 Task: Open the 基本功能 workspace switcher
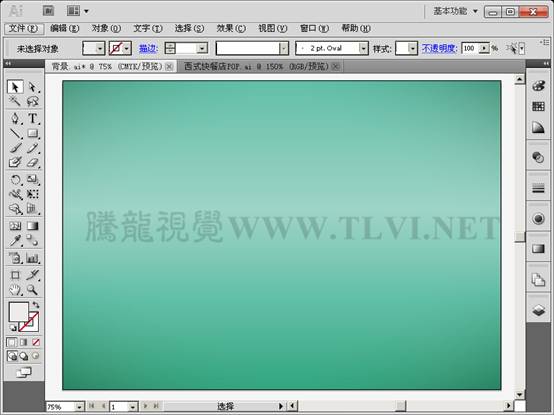(455, 11)
